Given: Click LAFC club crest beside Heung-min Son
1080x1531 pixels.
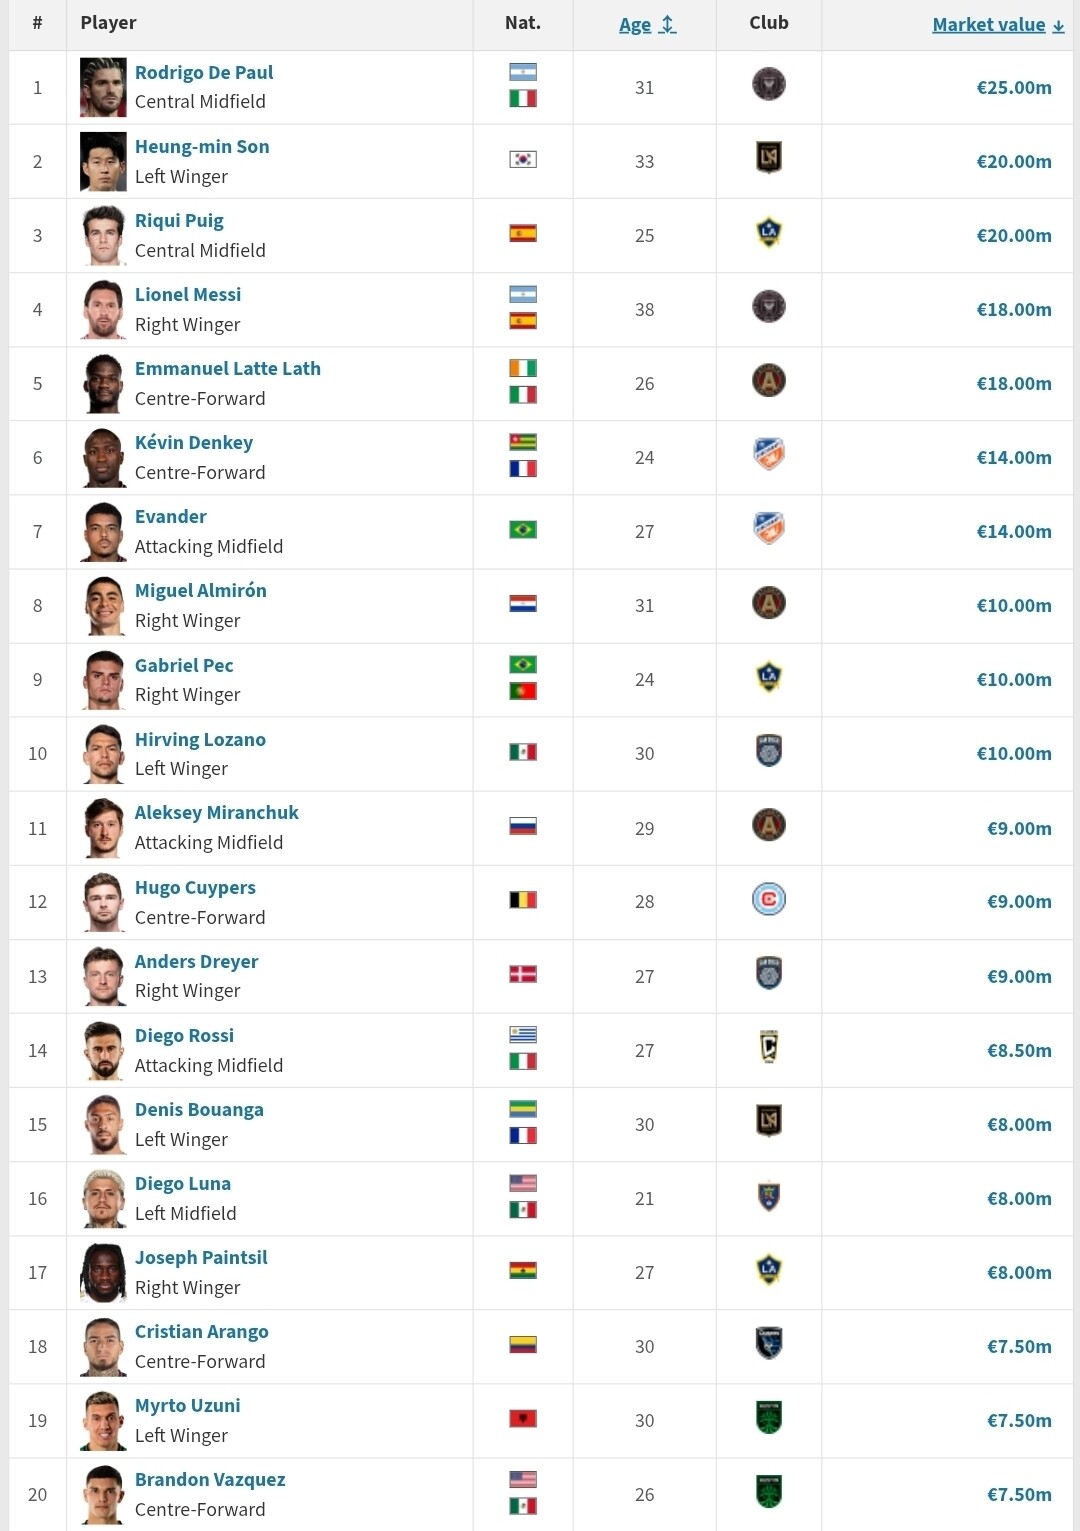Looking at the screenshot, I should coord(768,158).
